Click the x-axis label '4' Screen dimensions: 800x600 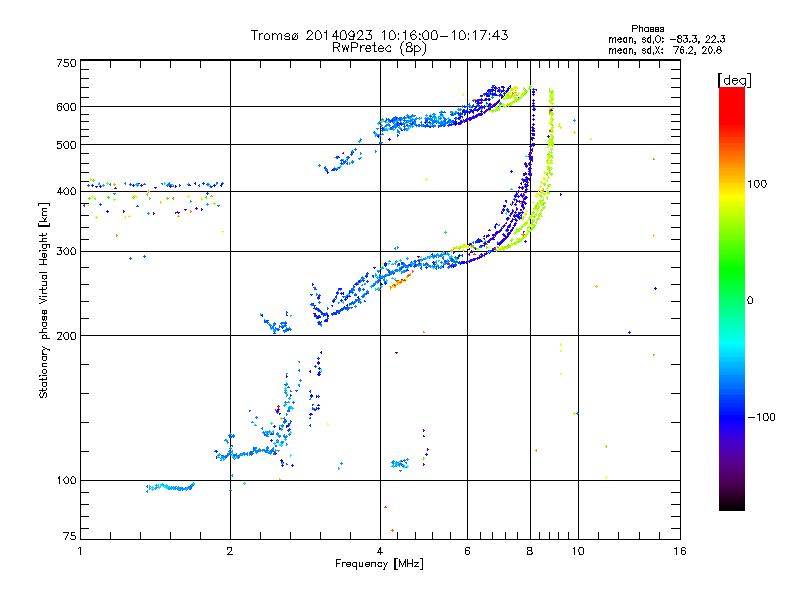click(380, 551)
